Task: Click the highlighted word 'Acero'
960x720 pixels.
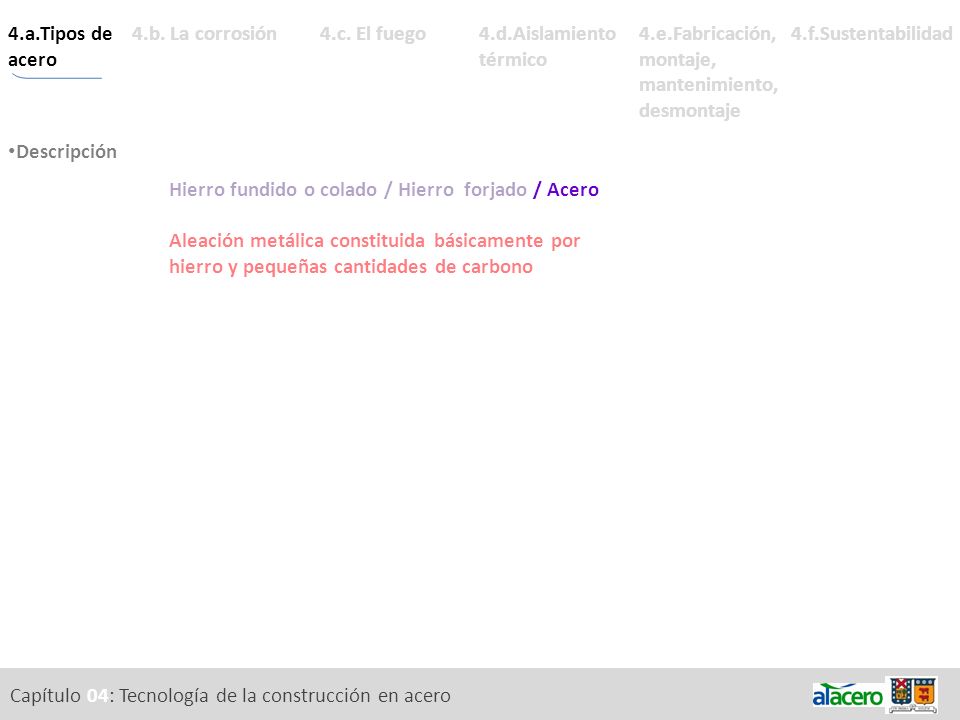Action: point(573,190)
